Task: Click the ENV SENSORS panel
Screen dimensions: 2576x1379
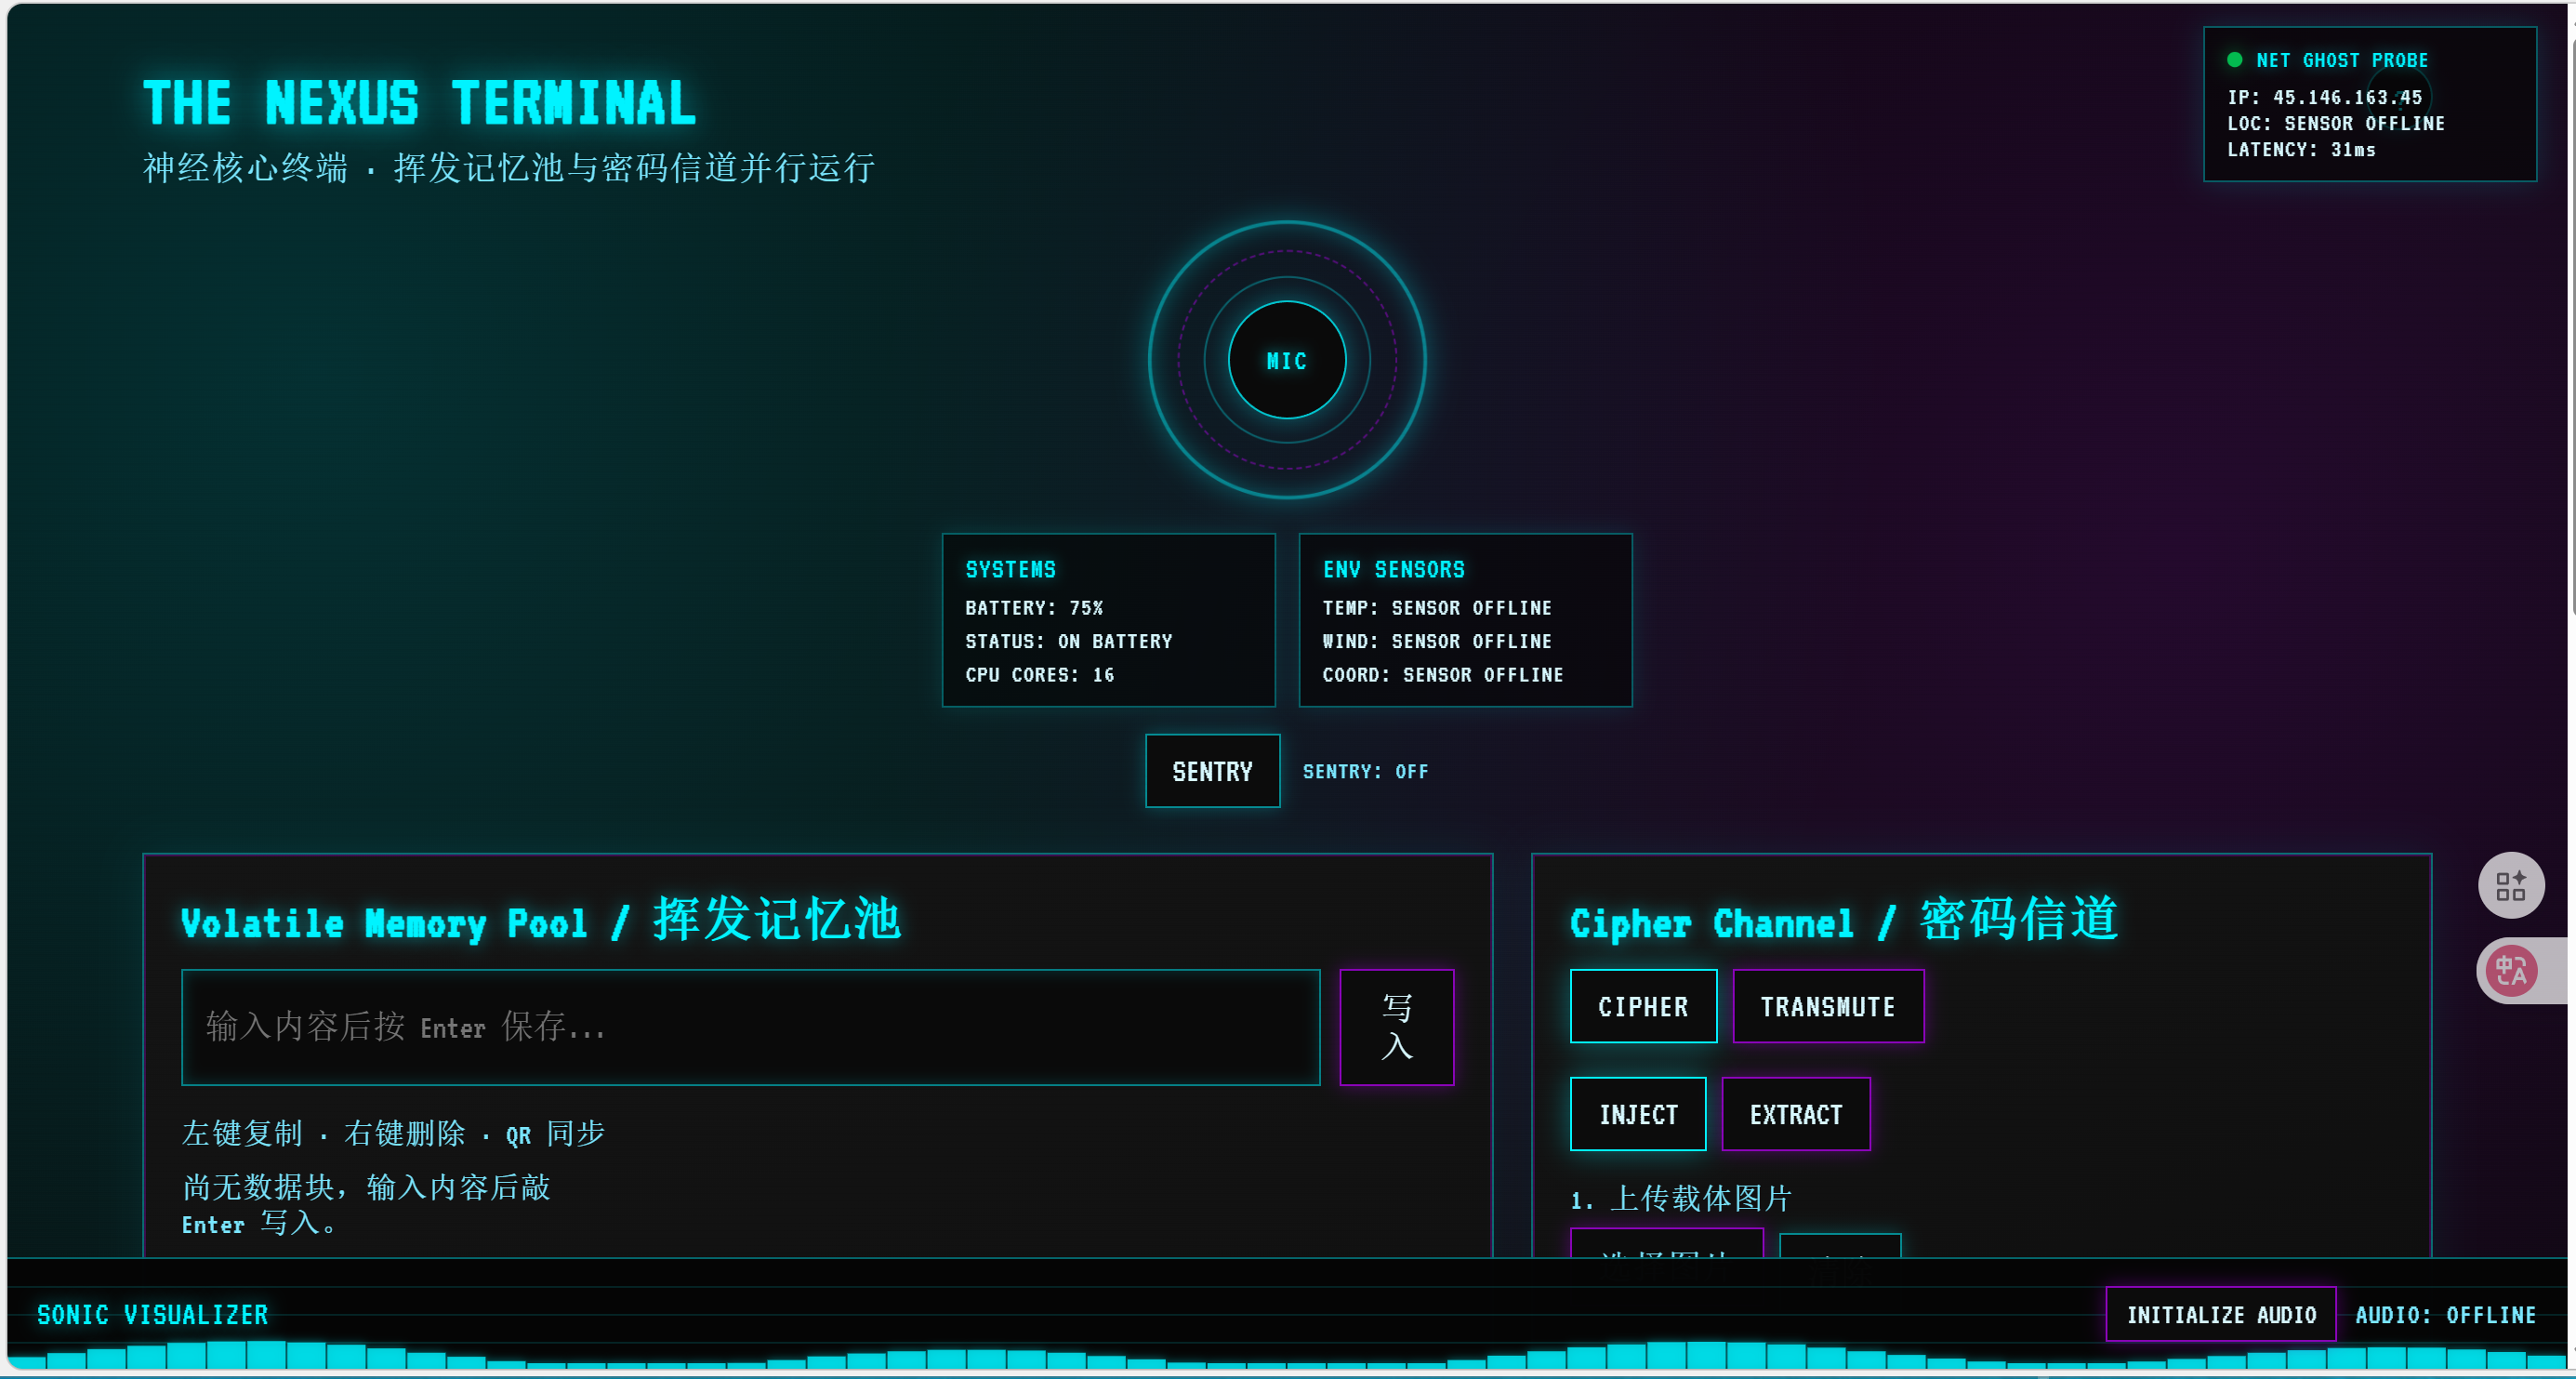Action: 1465,620
